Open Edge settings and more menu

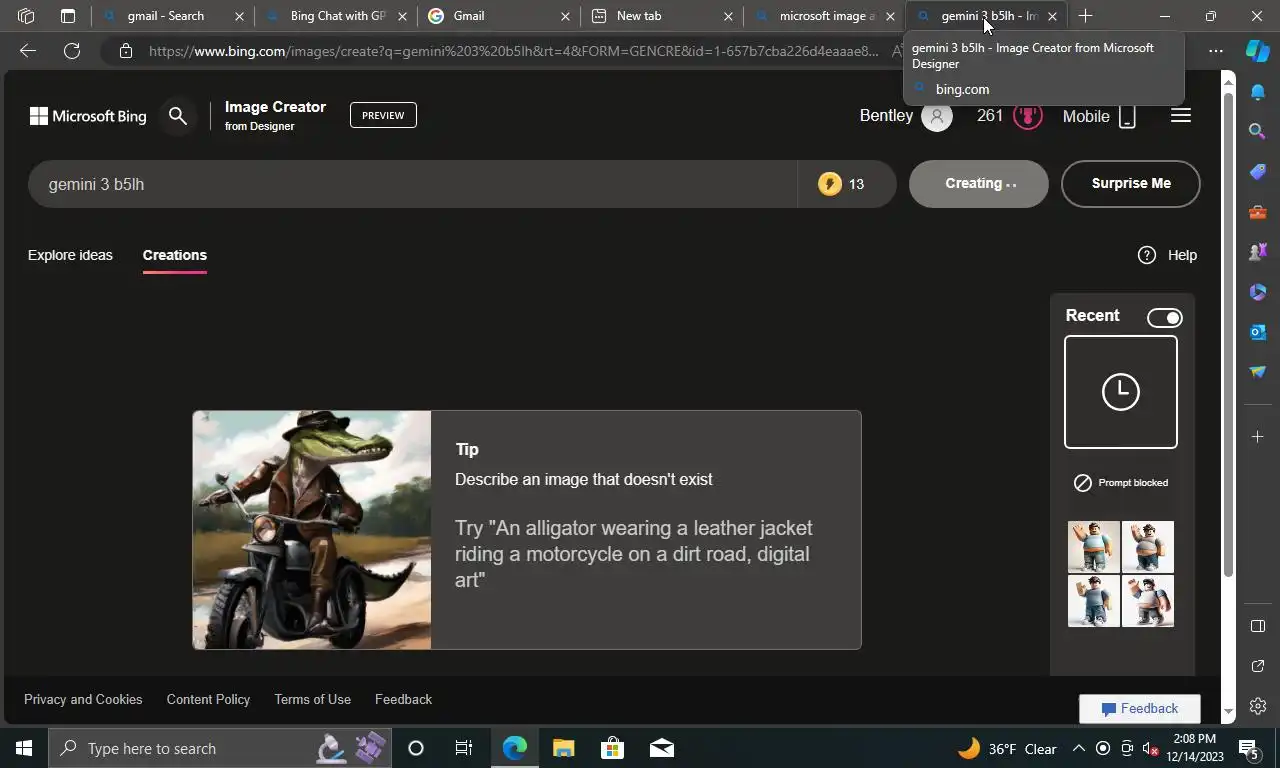[1215, 51]
